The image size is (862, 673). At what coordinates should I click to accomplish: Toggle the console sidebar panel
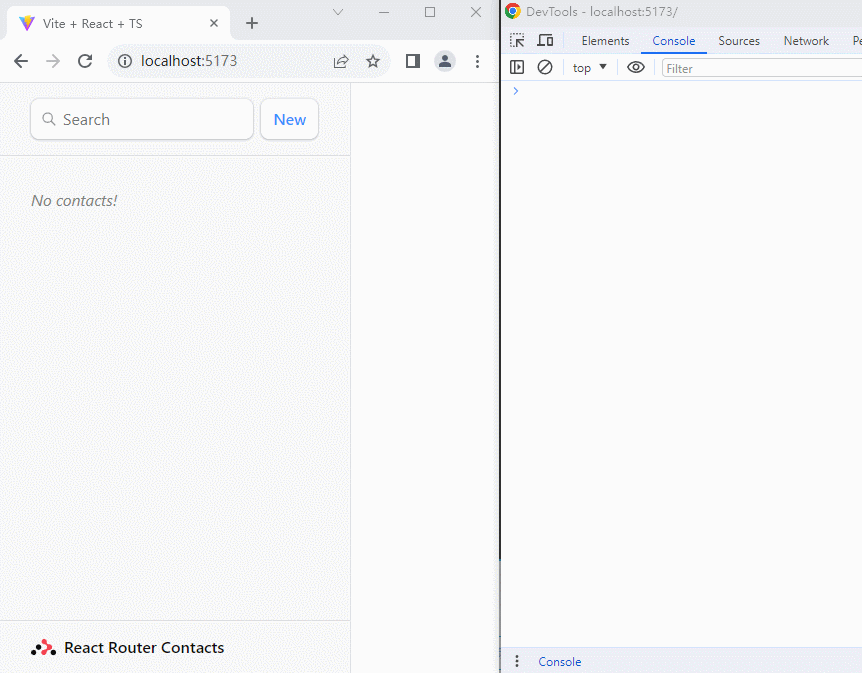point(517,68)
